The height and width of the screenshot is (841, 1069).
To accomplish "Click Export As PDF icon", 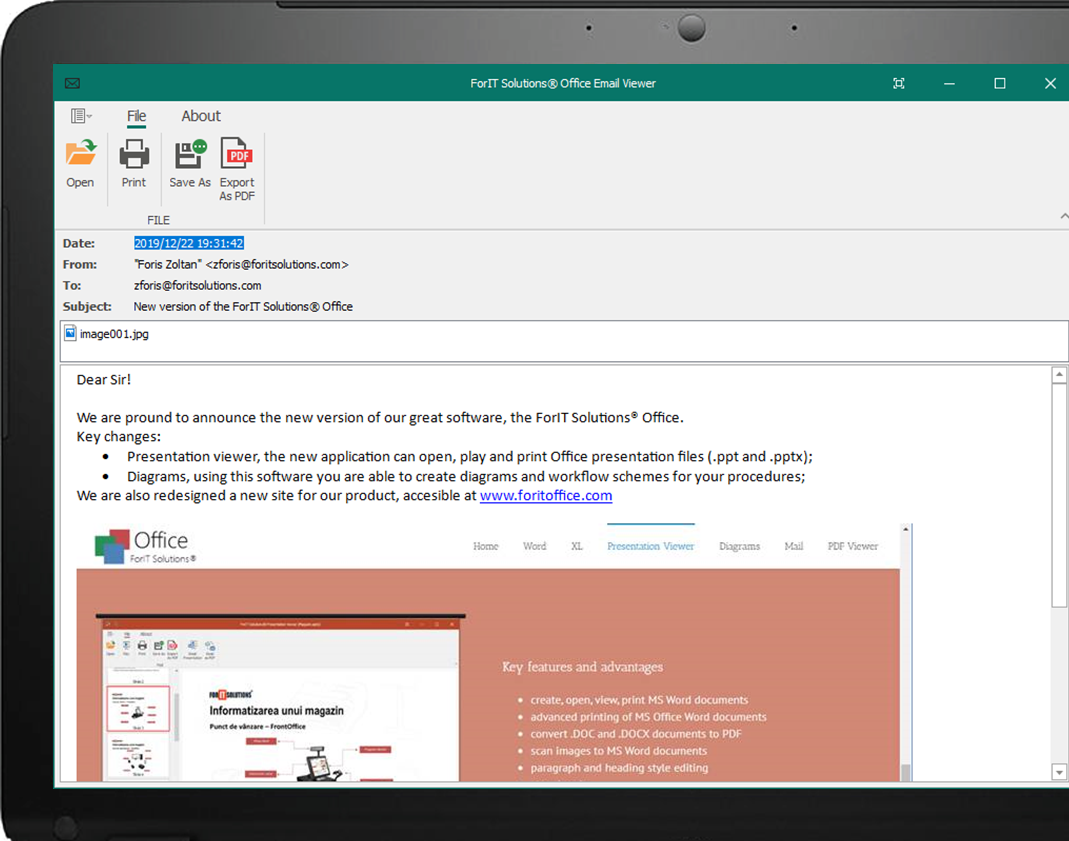I will [x=237, y=154].
